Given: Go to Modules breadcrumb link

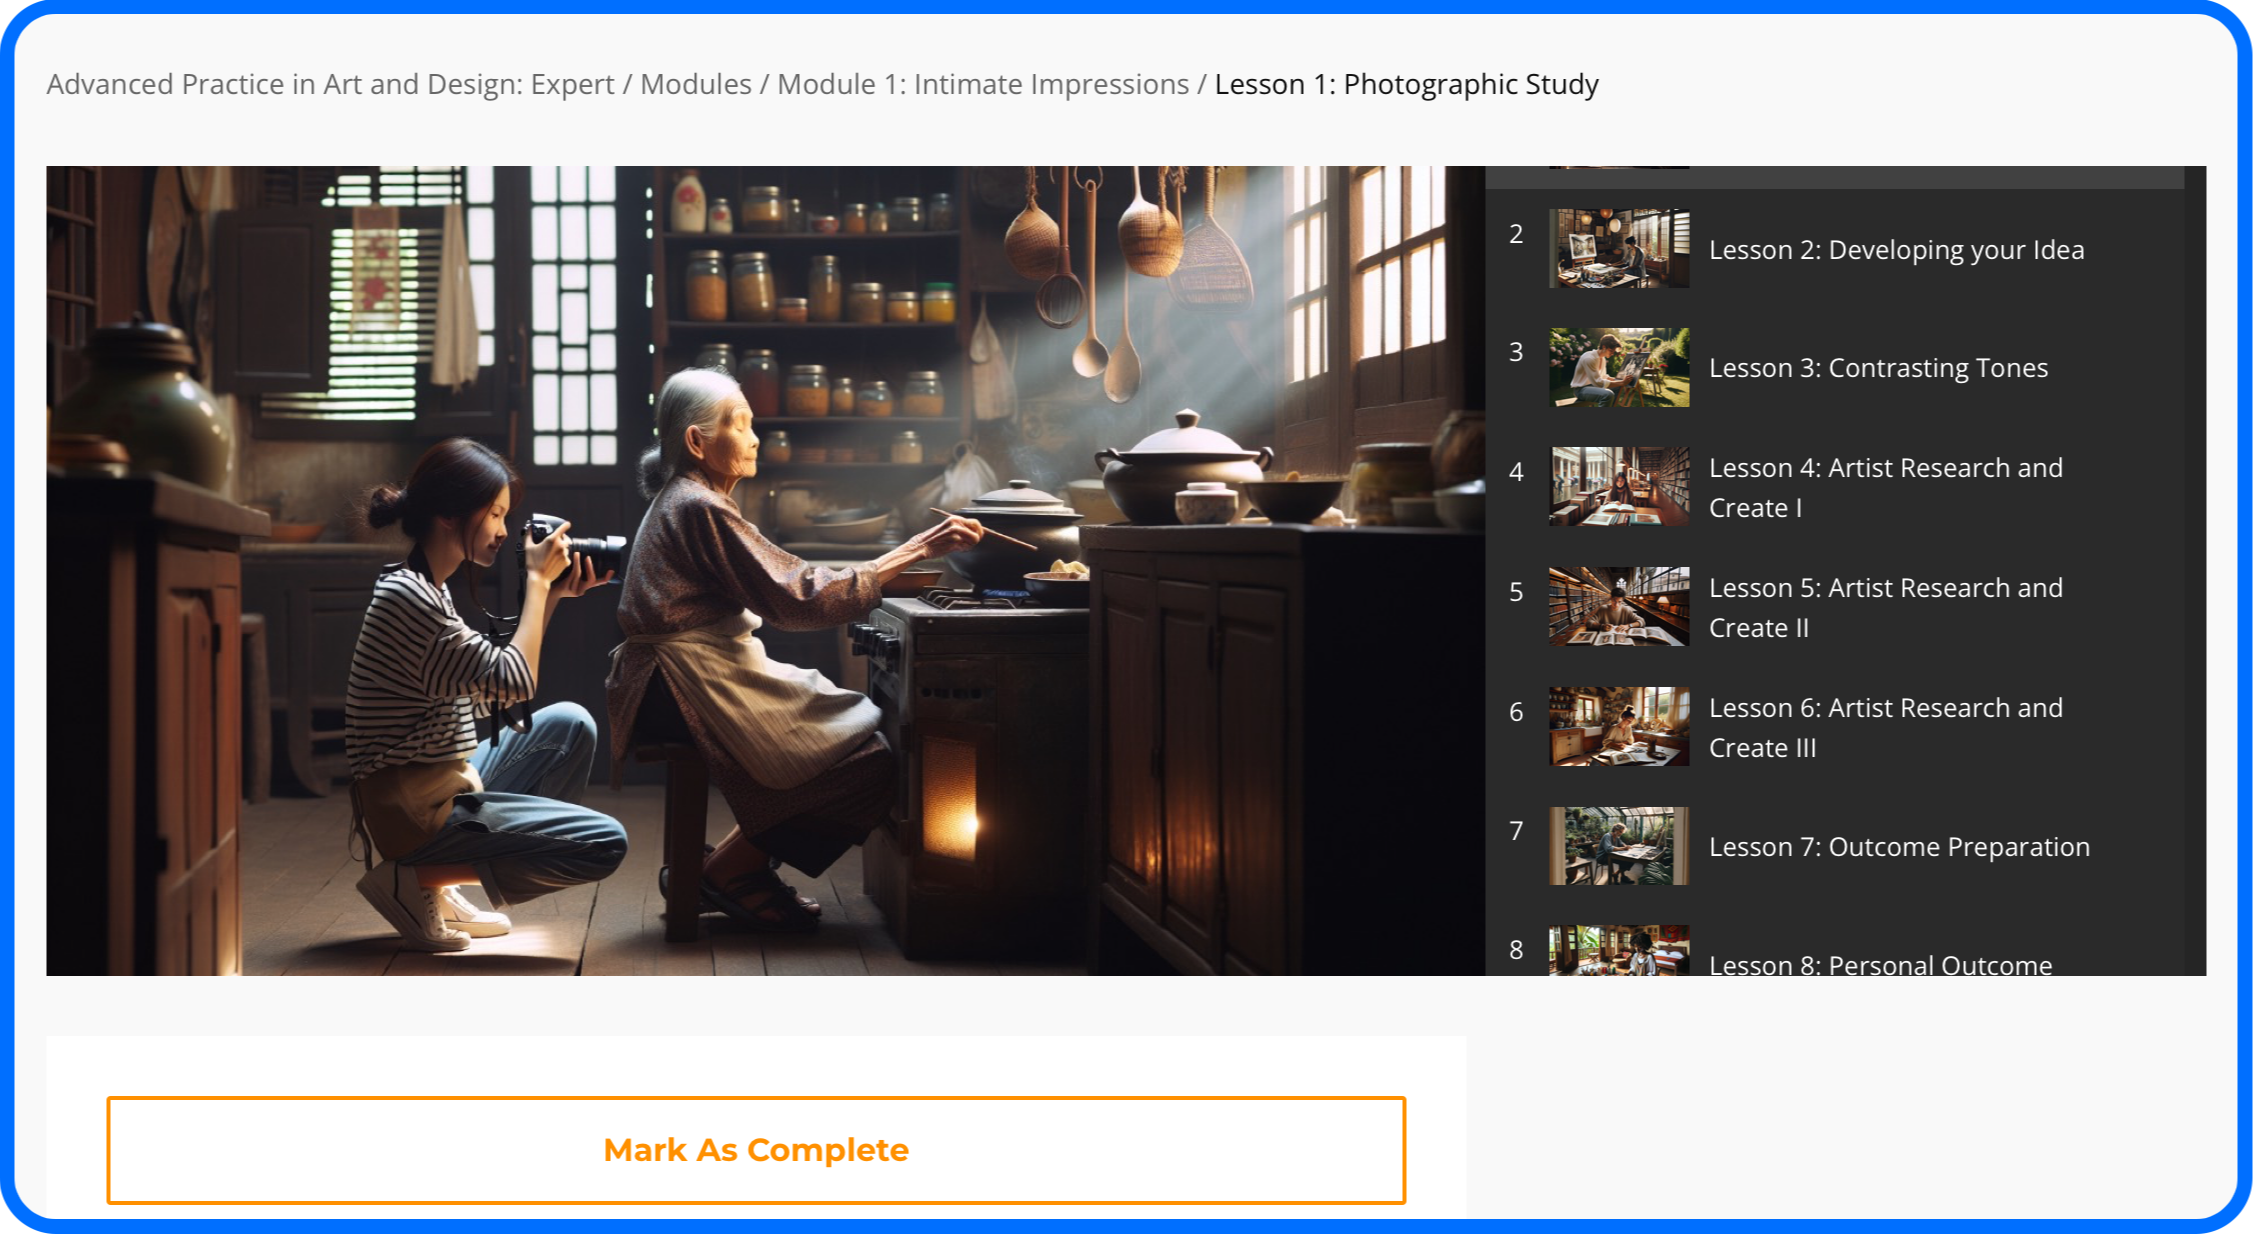Looking at the screenshot, I should pos(695,84).
